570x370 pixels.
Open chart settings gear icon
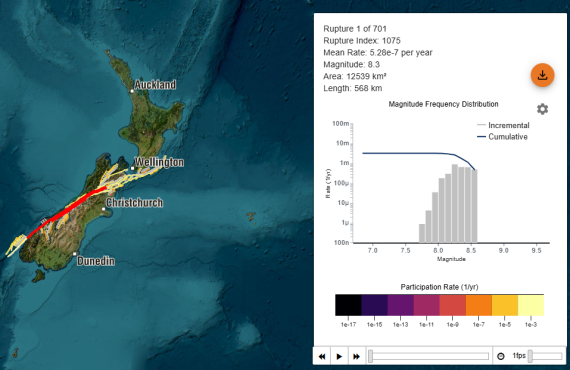click(542, 109)
